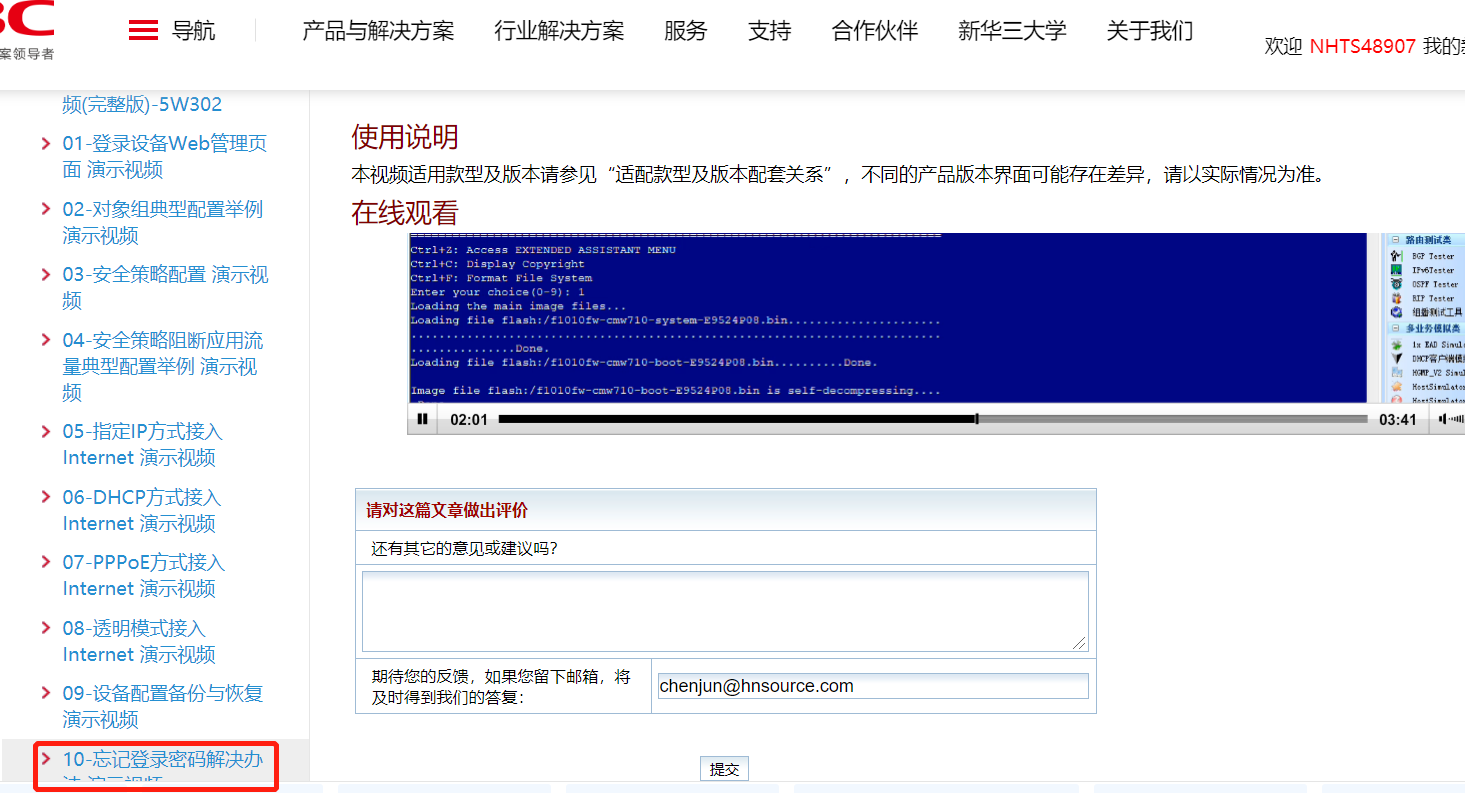Click the NHTS48907 username link
The width and height of the screenshot is (1465, 793).
coord(1362,46)
